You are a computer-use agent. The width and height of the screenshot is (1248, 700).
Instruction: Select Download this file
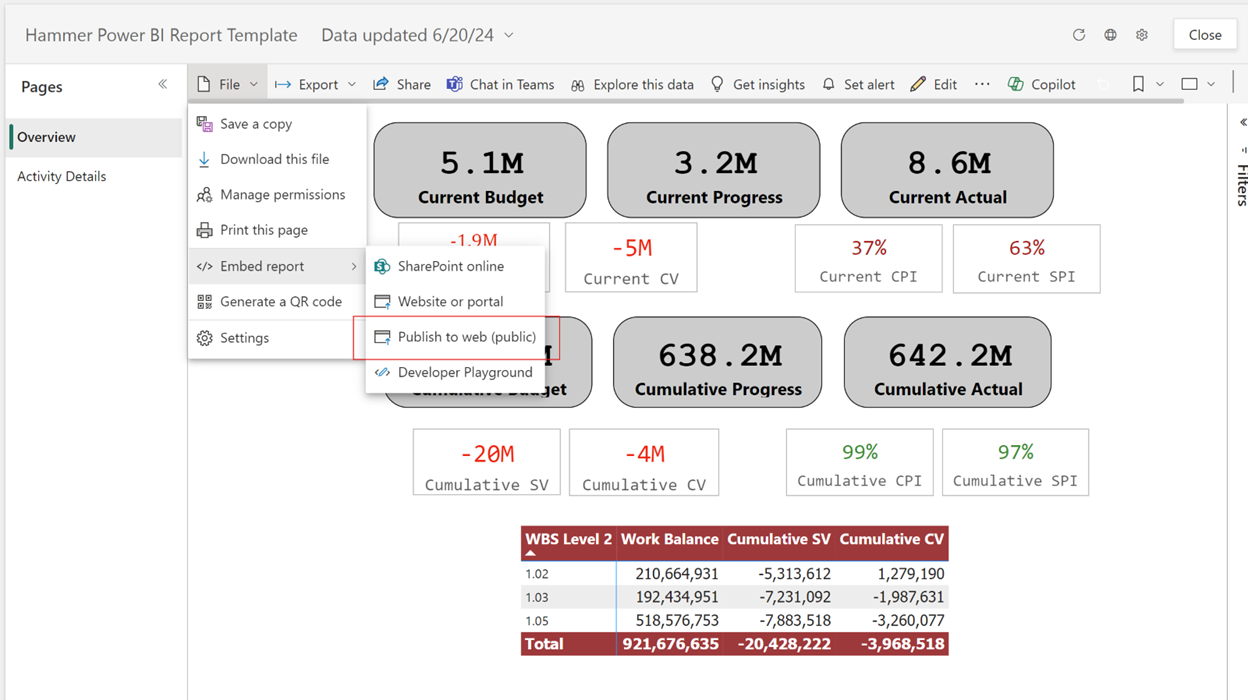click(277, 159)
